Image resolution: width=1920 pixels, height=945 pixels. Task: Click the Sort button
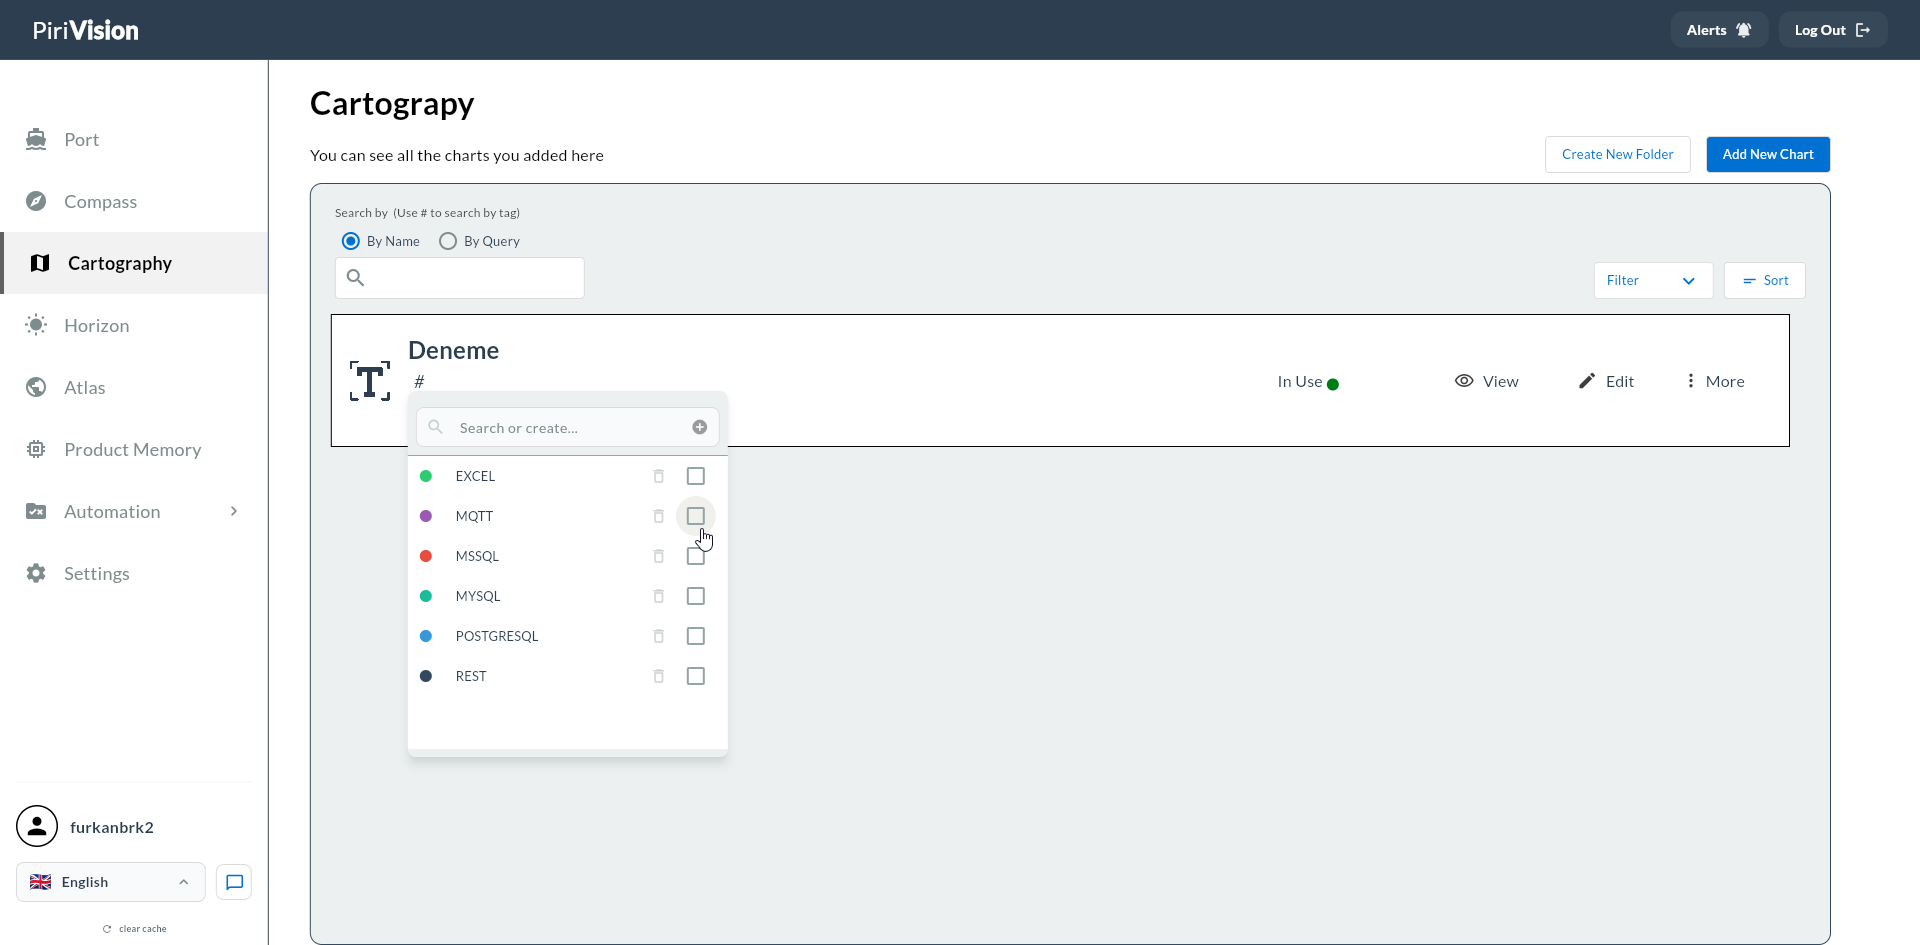[1764, 280]
